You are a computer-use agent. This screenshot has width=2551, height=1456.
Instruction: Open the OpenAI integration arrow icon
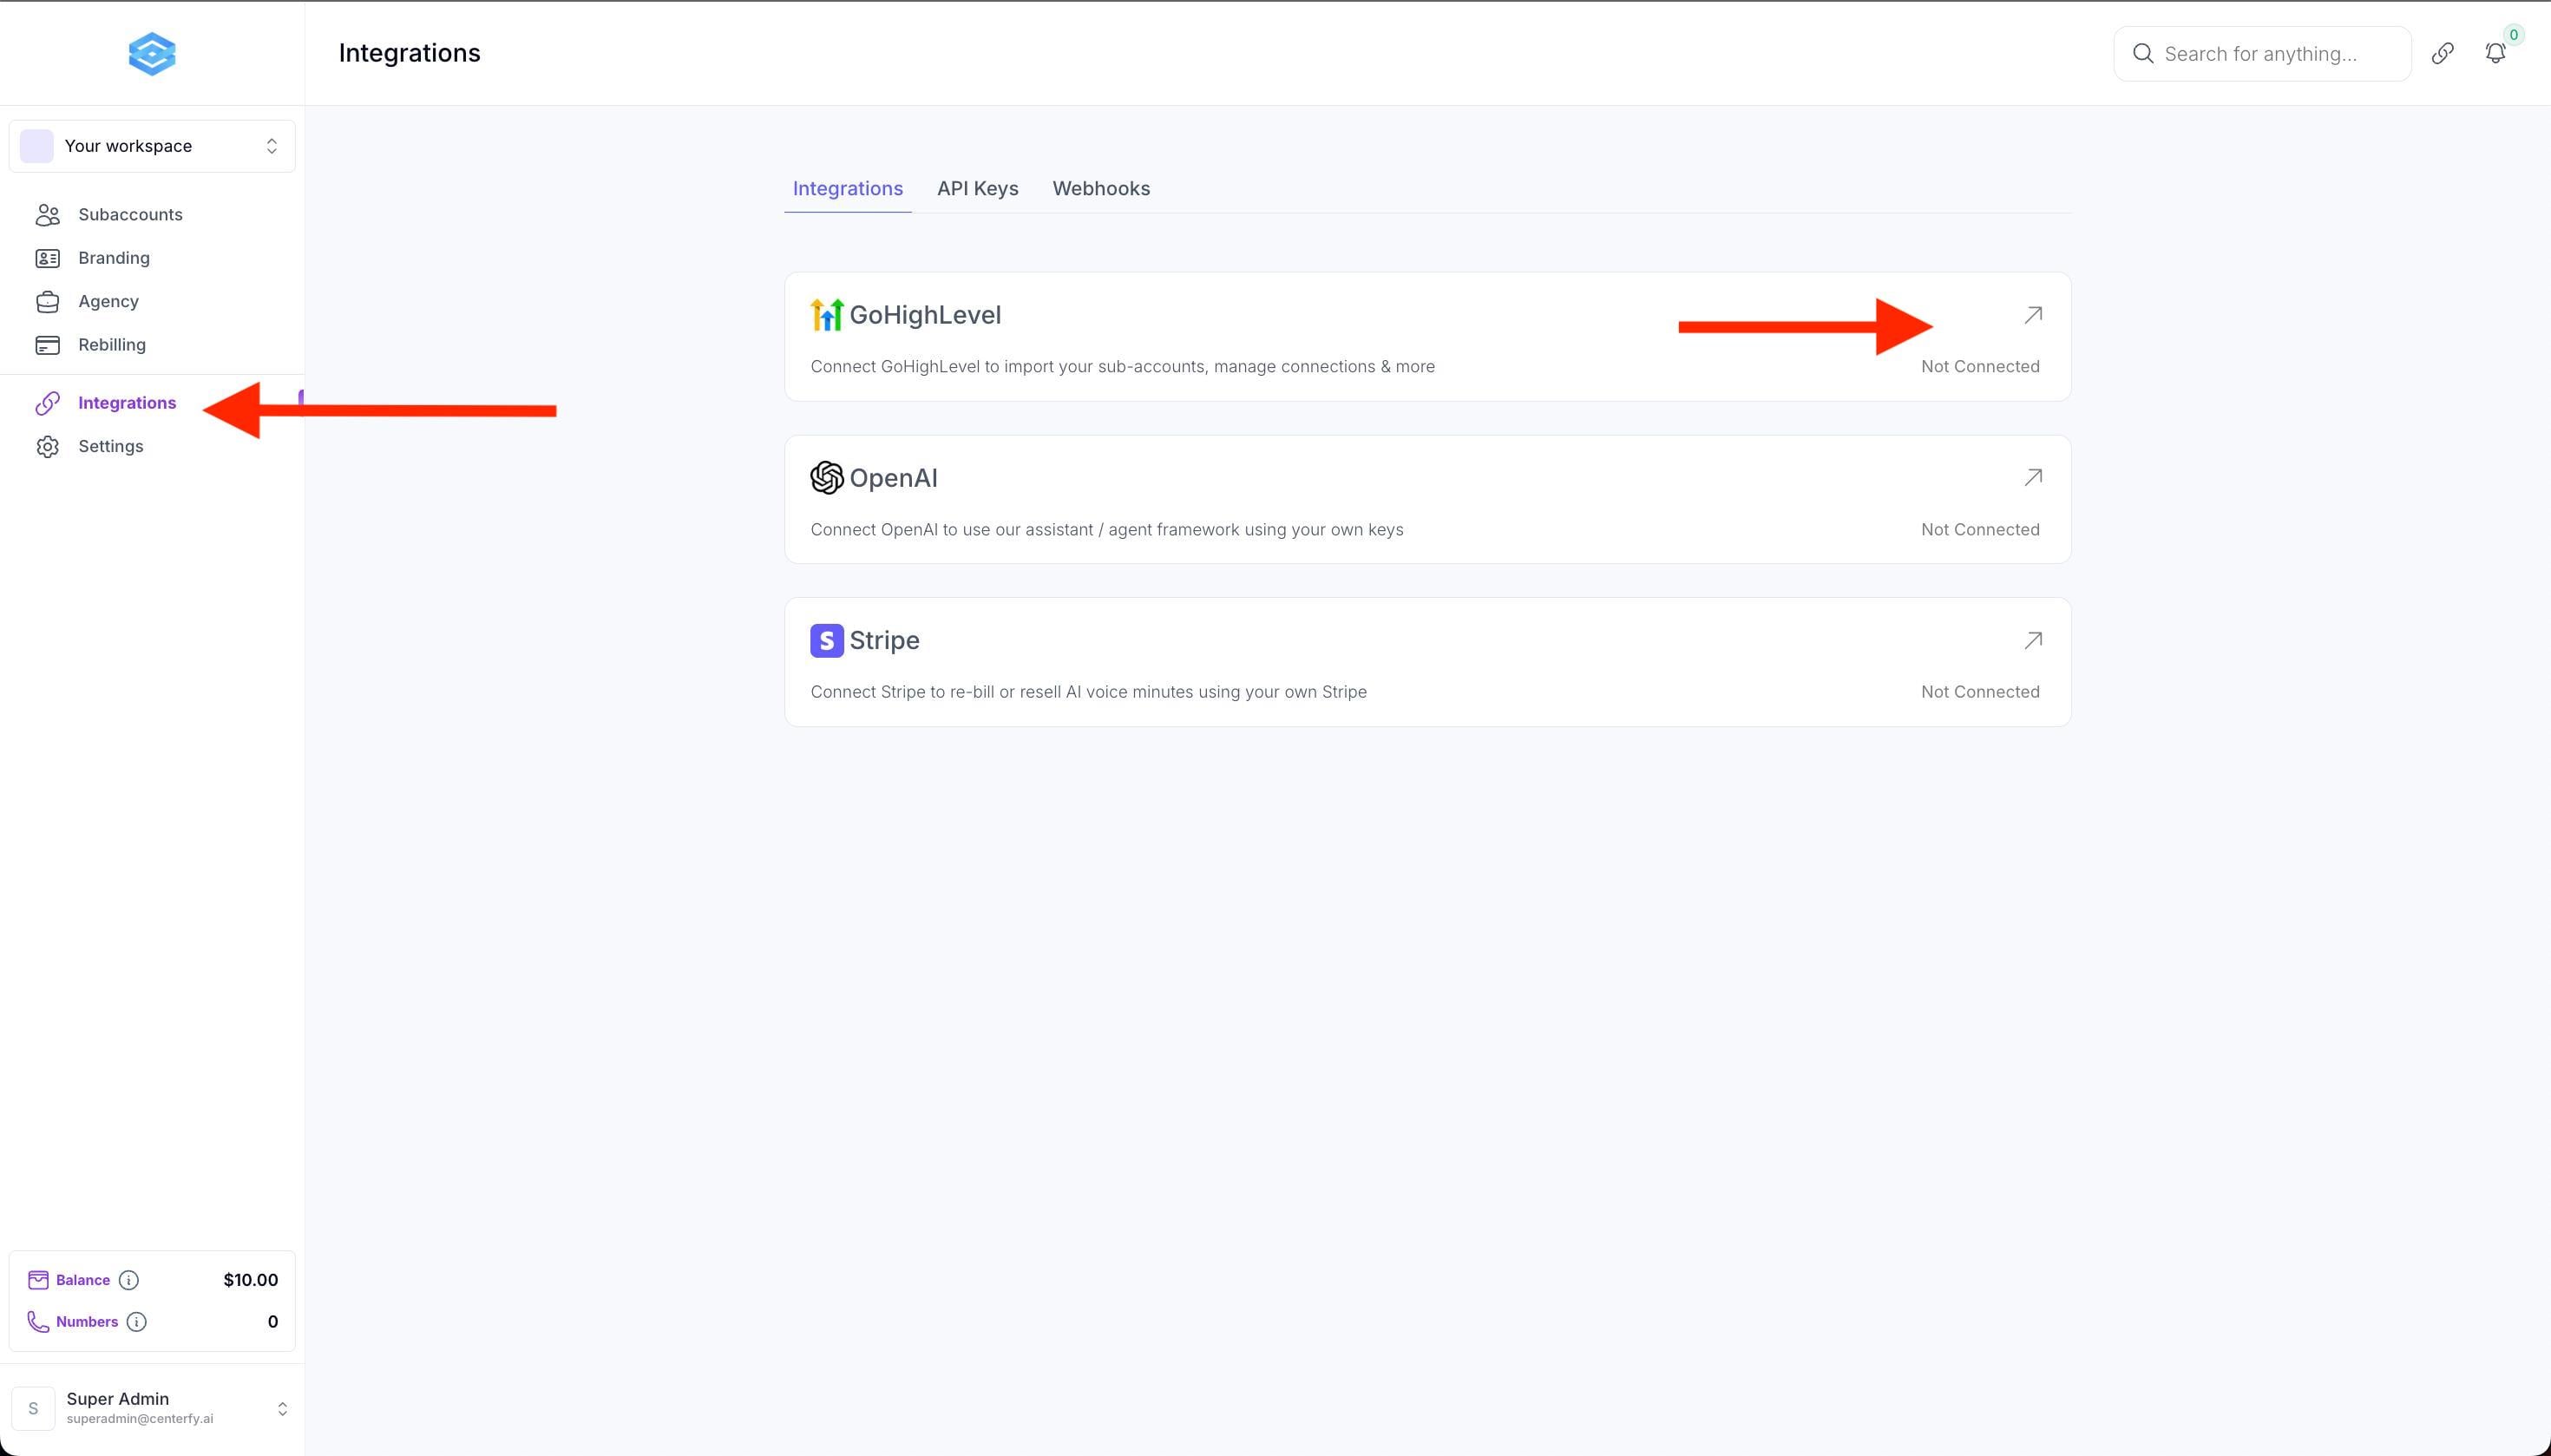coord(2032,478)
